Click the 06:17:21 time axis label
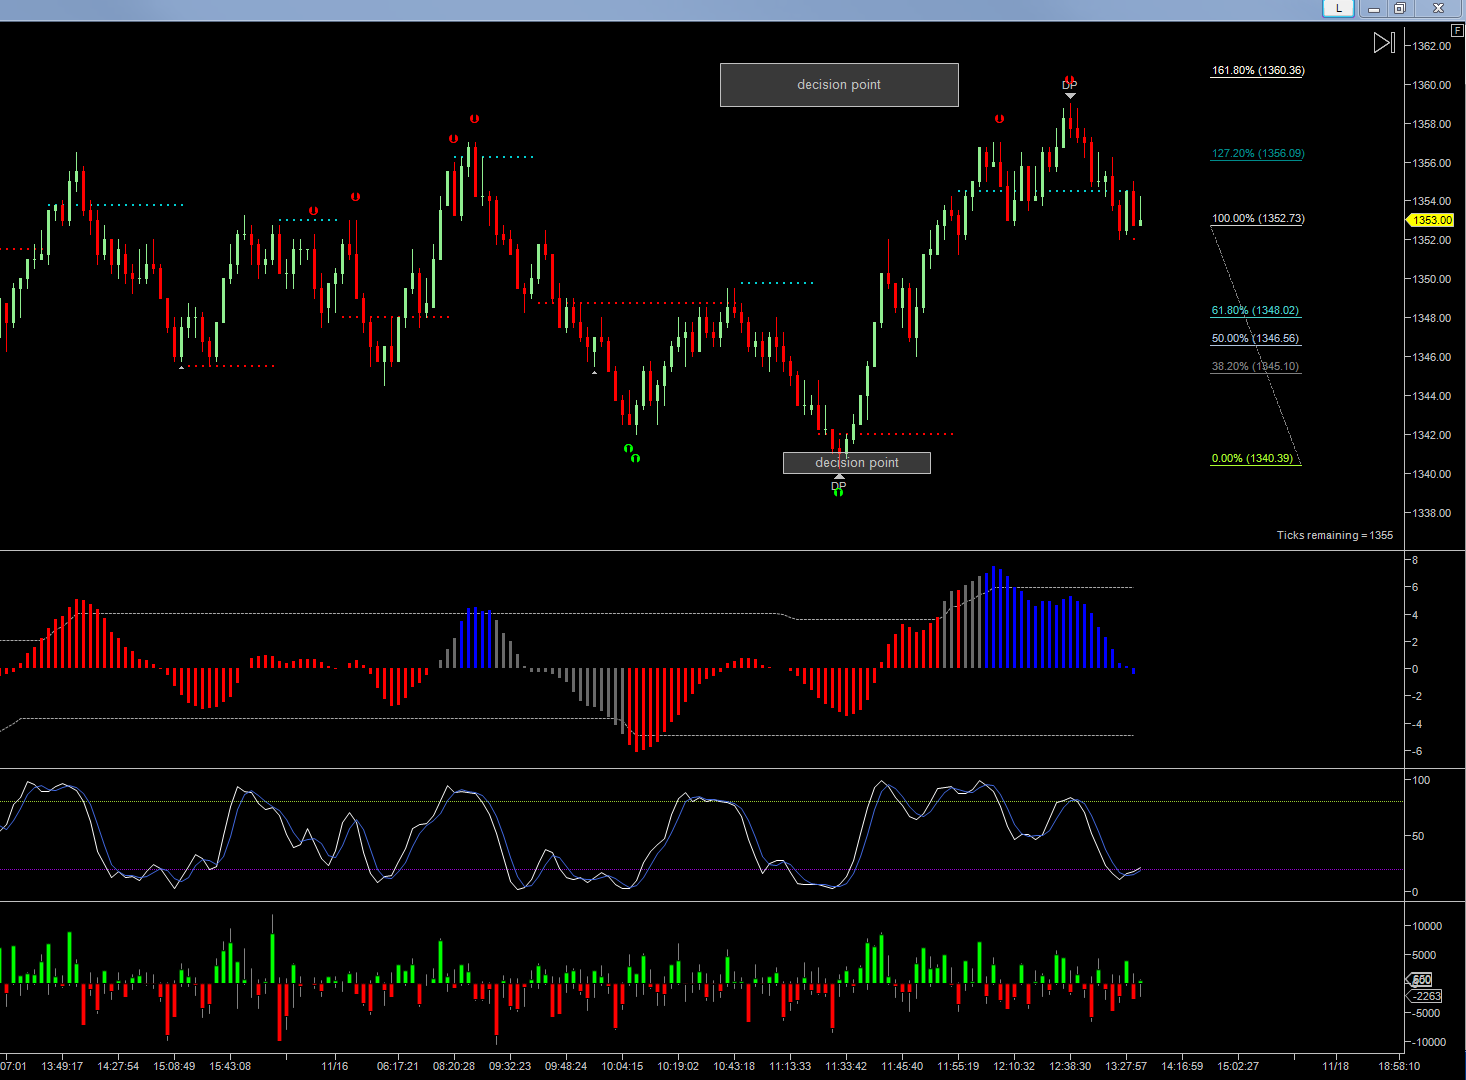 coord(398,1066)
